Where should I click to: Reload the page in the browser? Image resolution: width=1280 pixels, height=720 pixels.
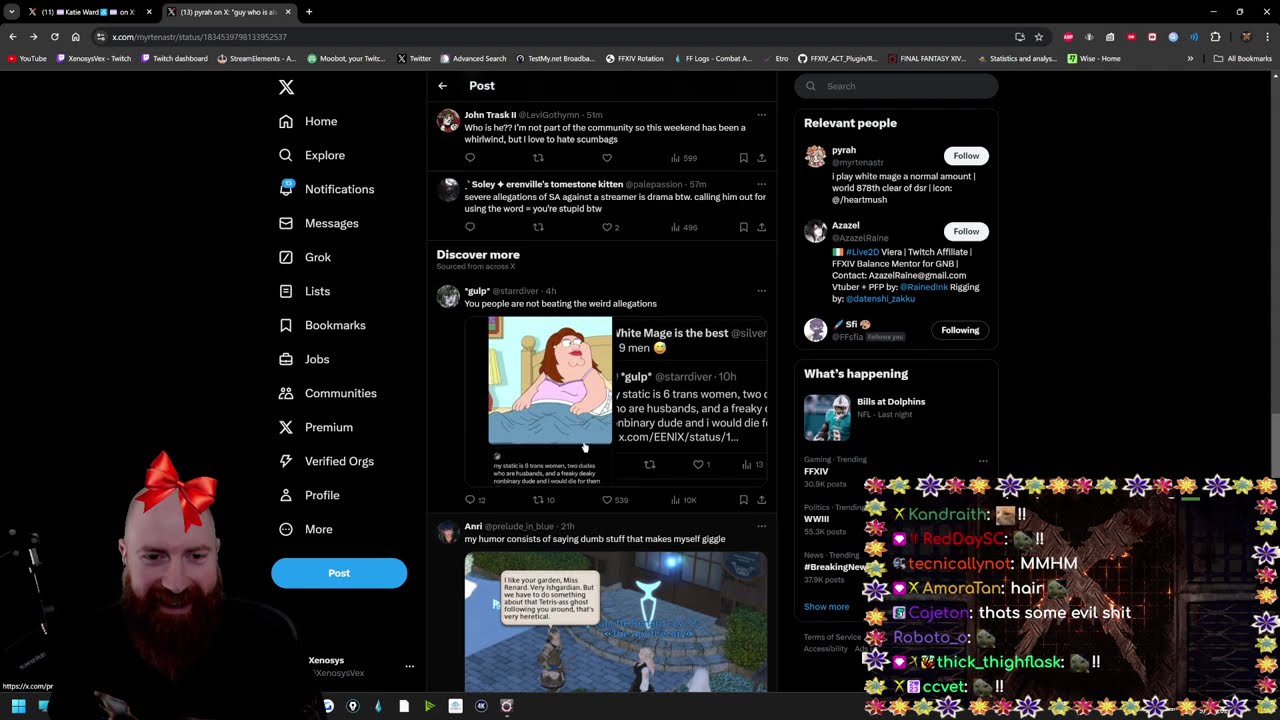coord(54,37)
